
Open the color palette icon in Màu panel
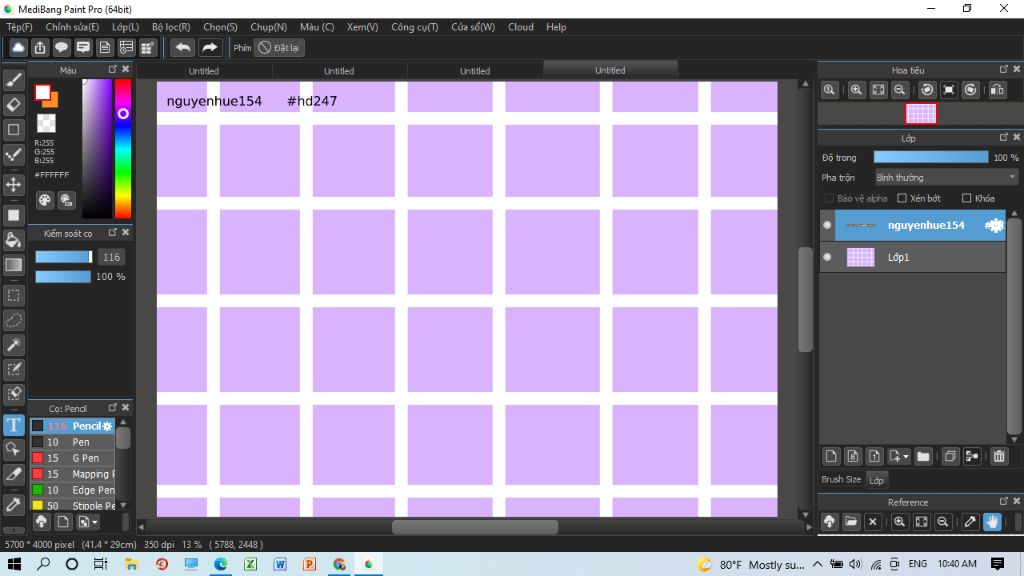tap(44, 200)
